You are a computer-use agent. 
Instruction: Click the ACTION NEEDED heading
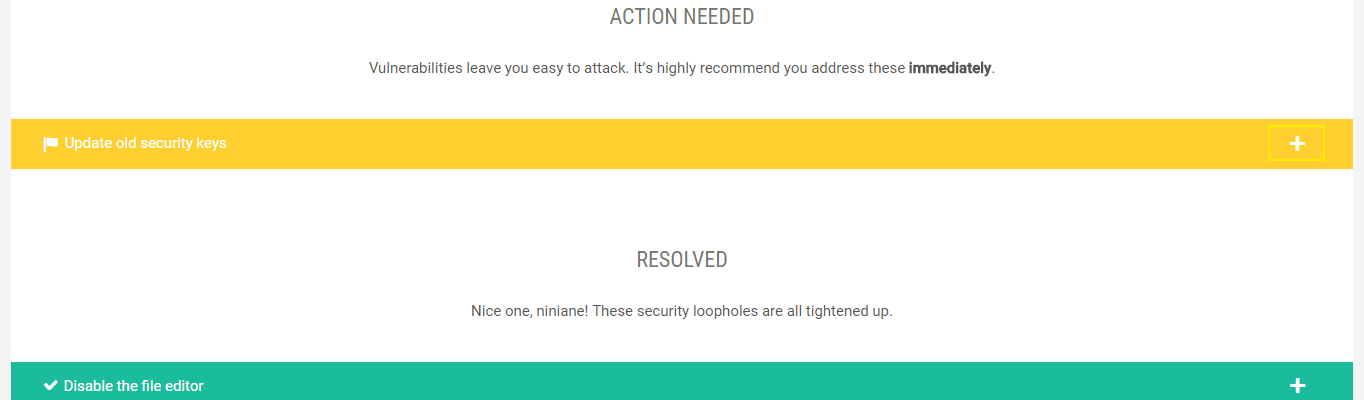pos(681,17)
